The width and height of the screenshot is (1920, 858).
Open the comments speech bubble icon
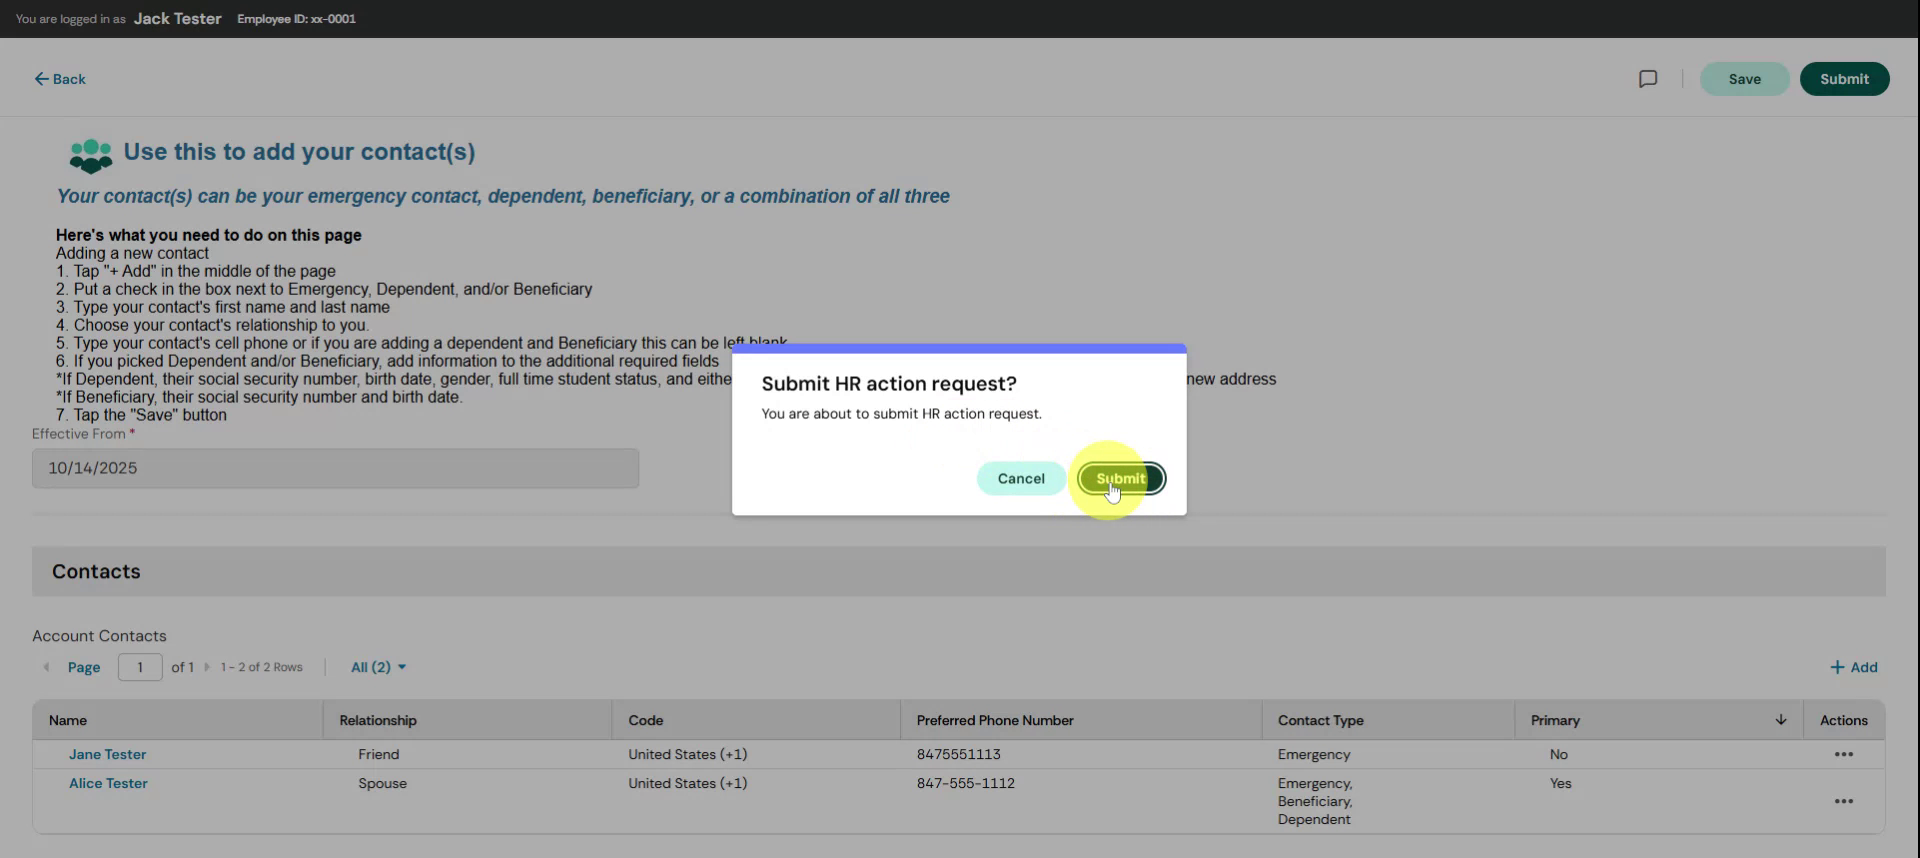(1648, 79)
